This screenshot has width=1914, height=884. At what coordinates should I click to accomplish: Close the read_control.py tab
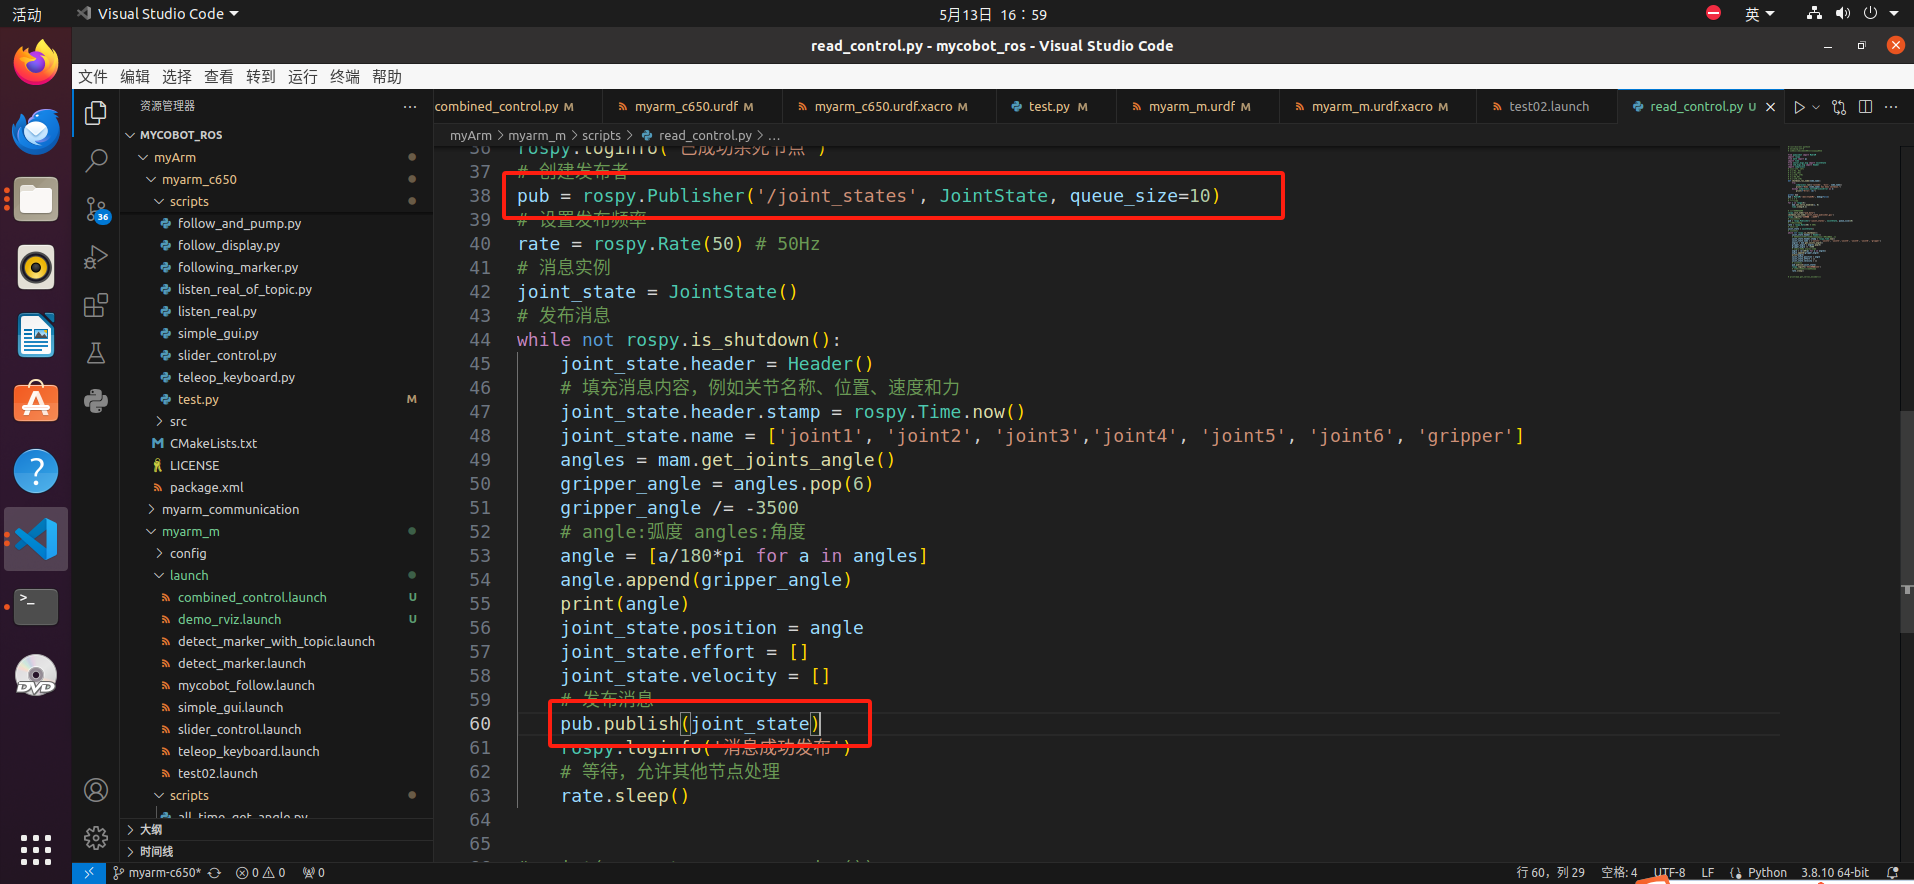(x=1770, y=107)
